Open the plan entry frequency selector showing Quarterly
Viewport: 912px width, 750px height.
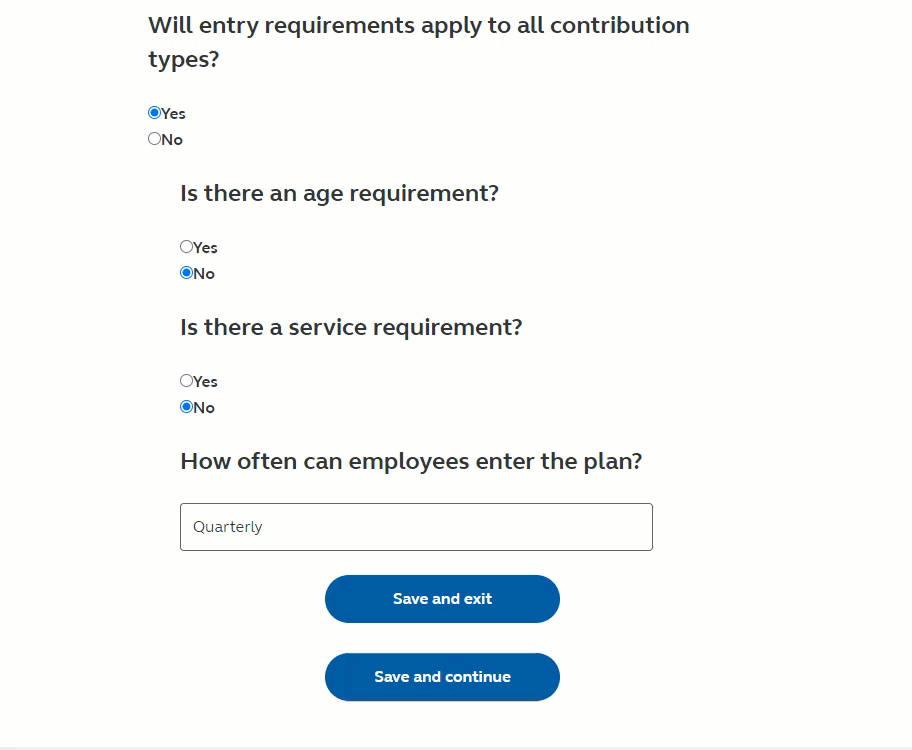[x=416, y=526]
